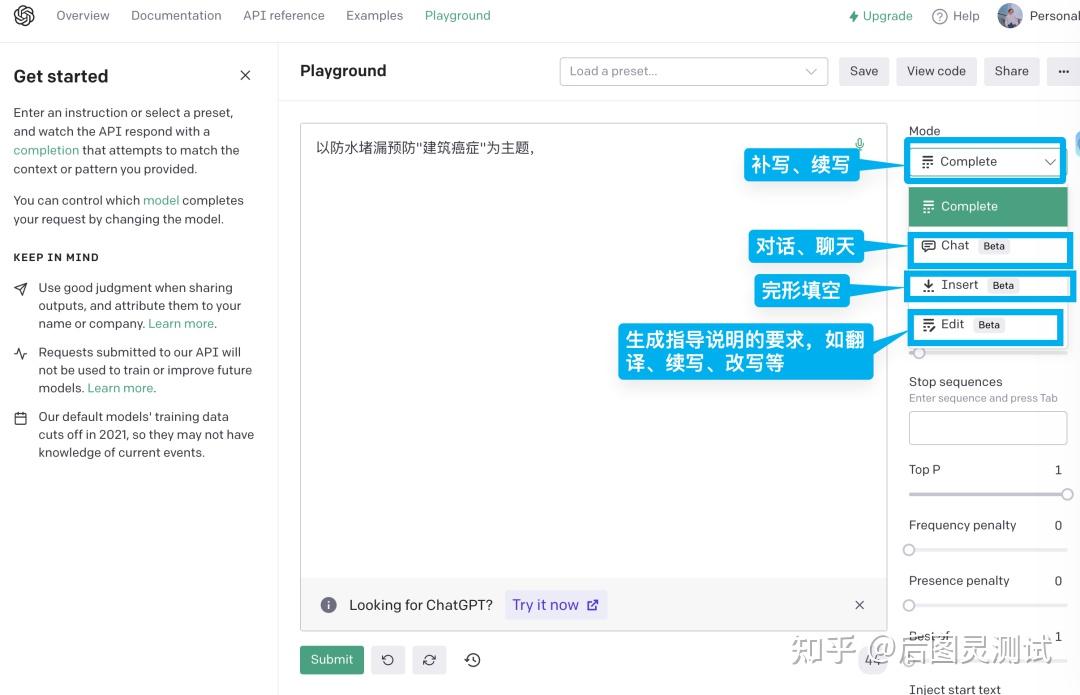
Task: Select the Complete mode option
Action: pyautogui.click(x=988, y=207)
